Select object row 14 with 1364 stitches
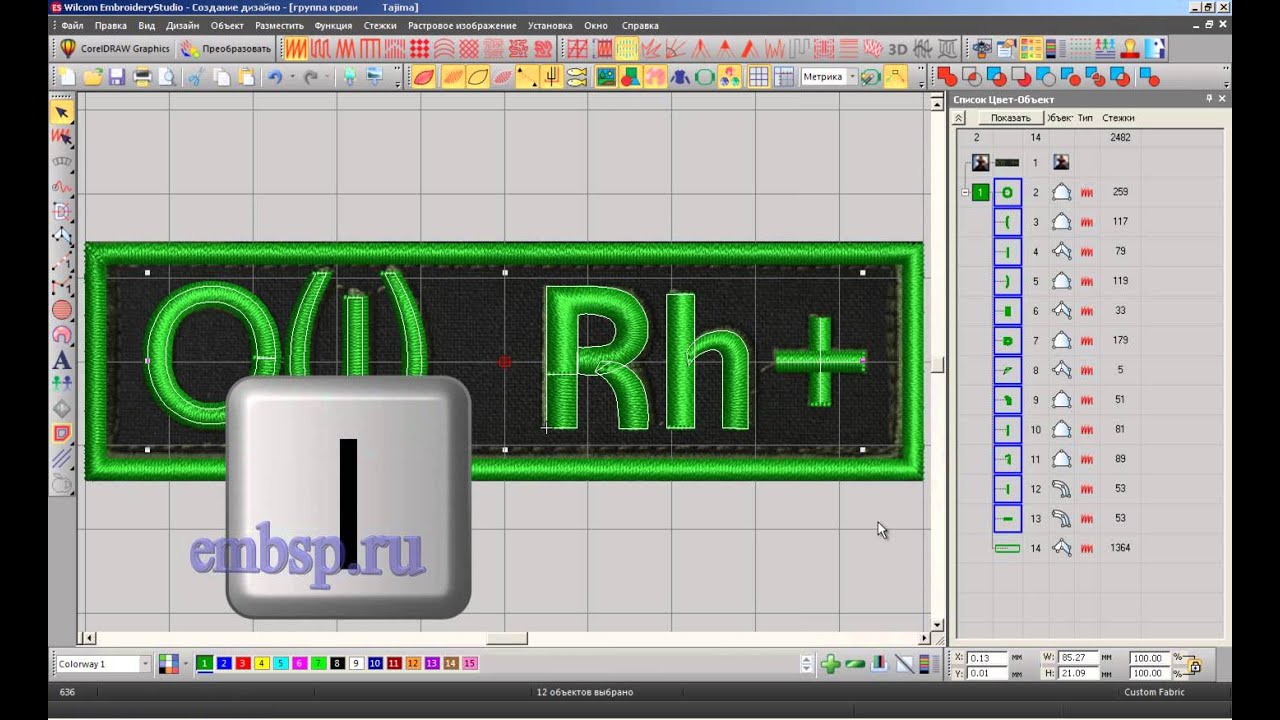Image resolution: width=1280 pixels, height=720 pixels. click(x=1090, y=548)
